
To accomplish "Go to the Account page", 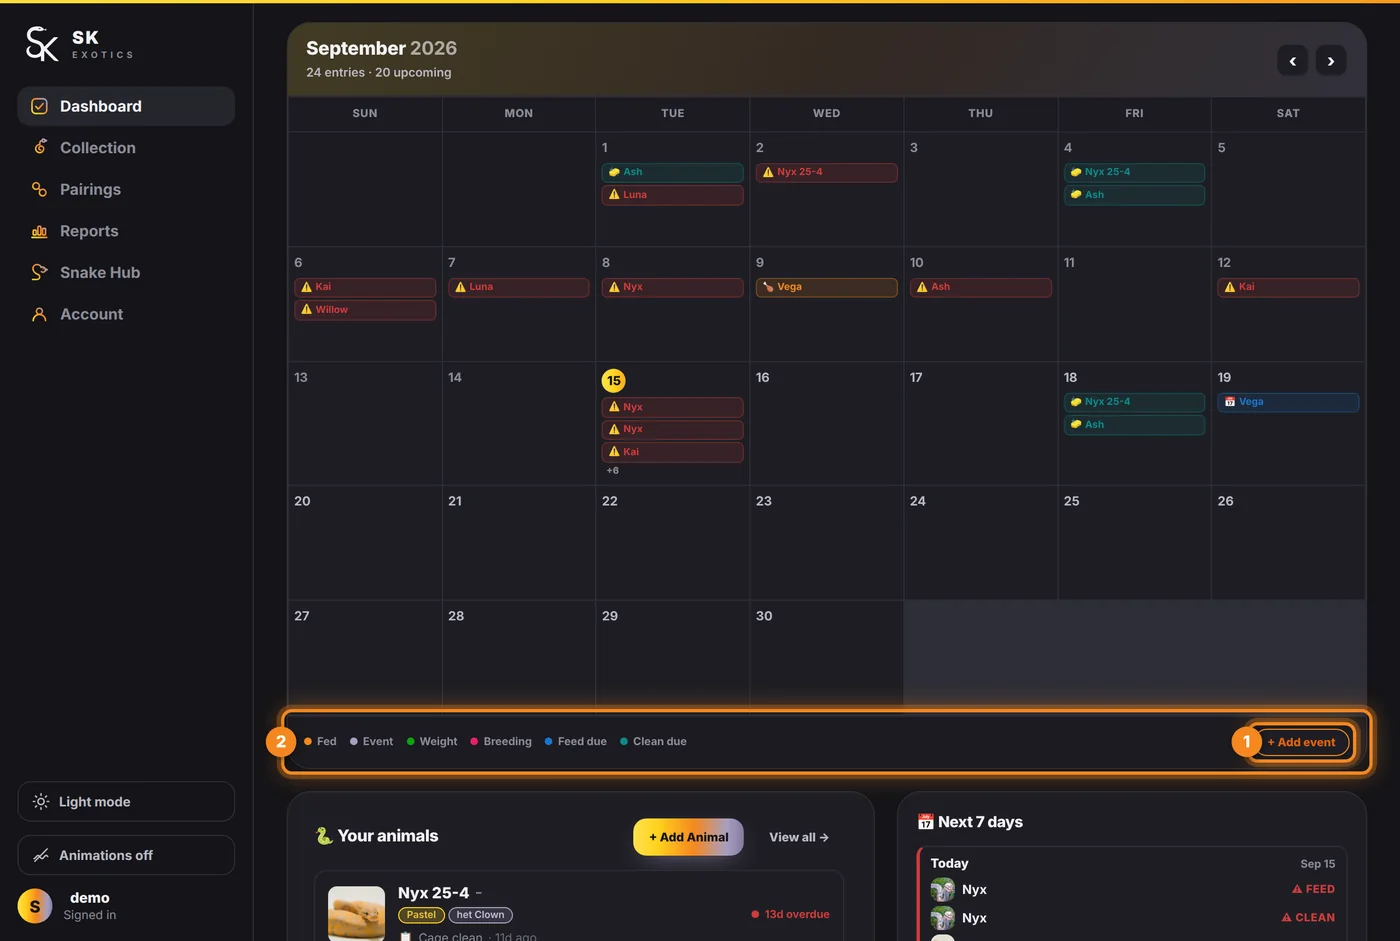I will coord(126,314).
